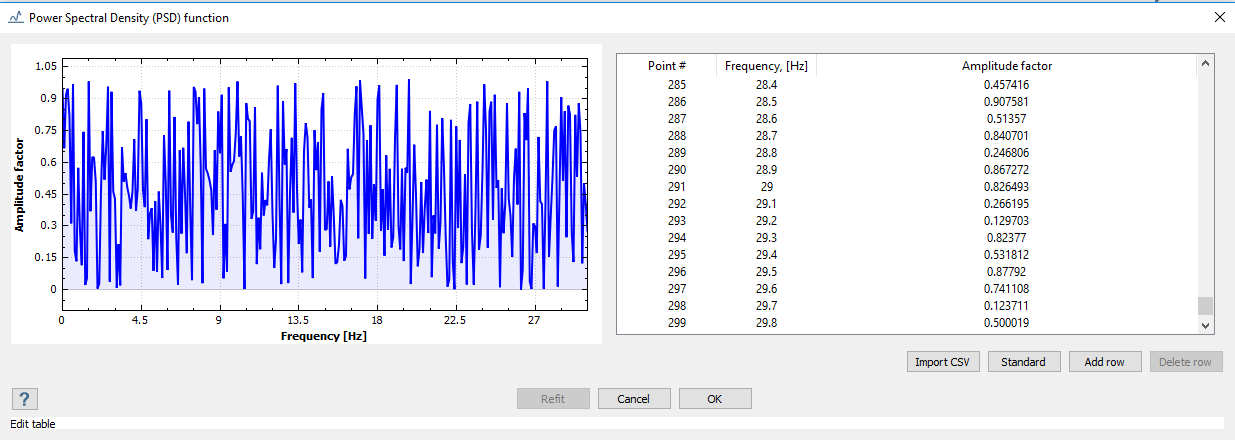Click the Point # column header
1235x440 pixels.
coord(667,66)
